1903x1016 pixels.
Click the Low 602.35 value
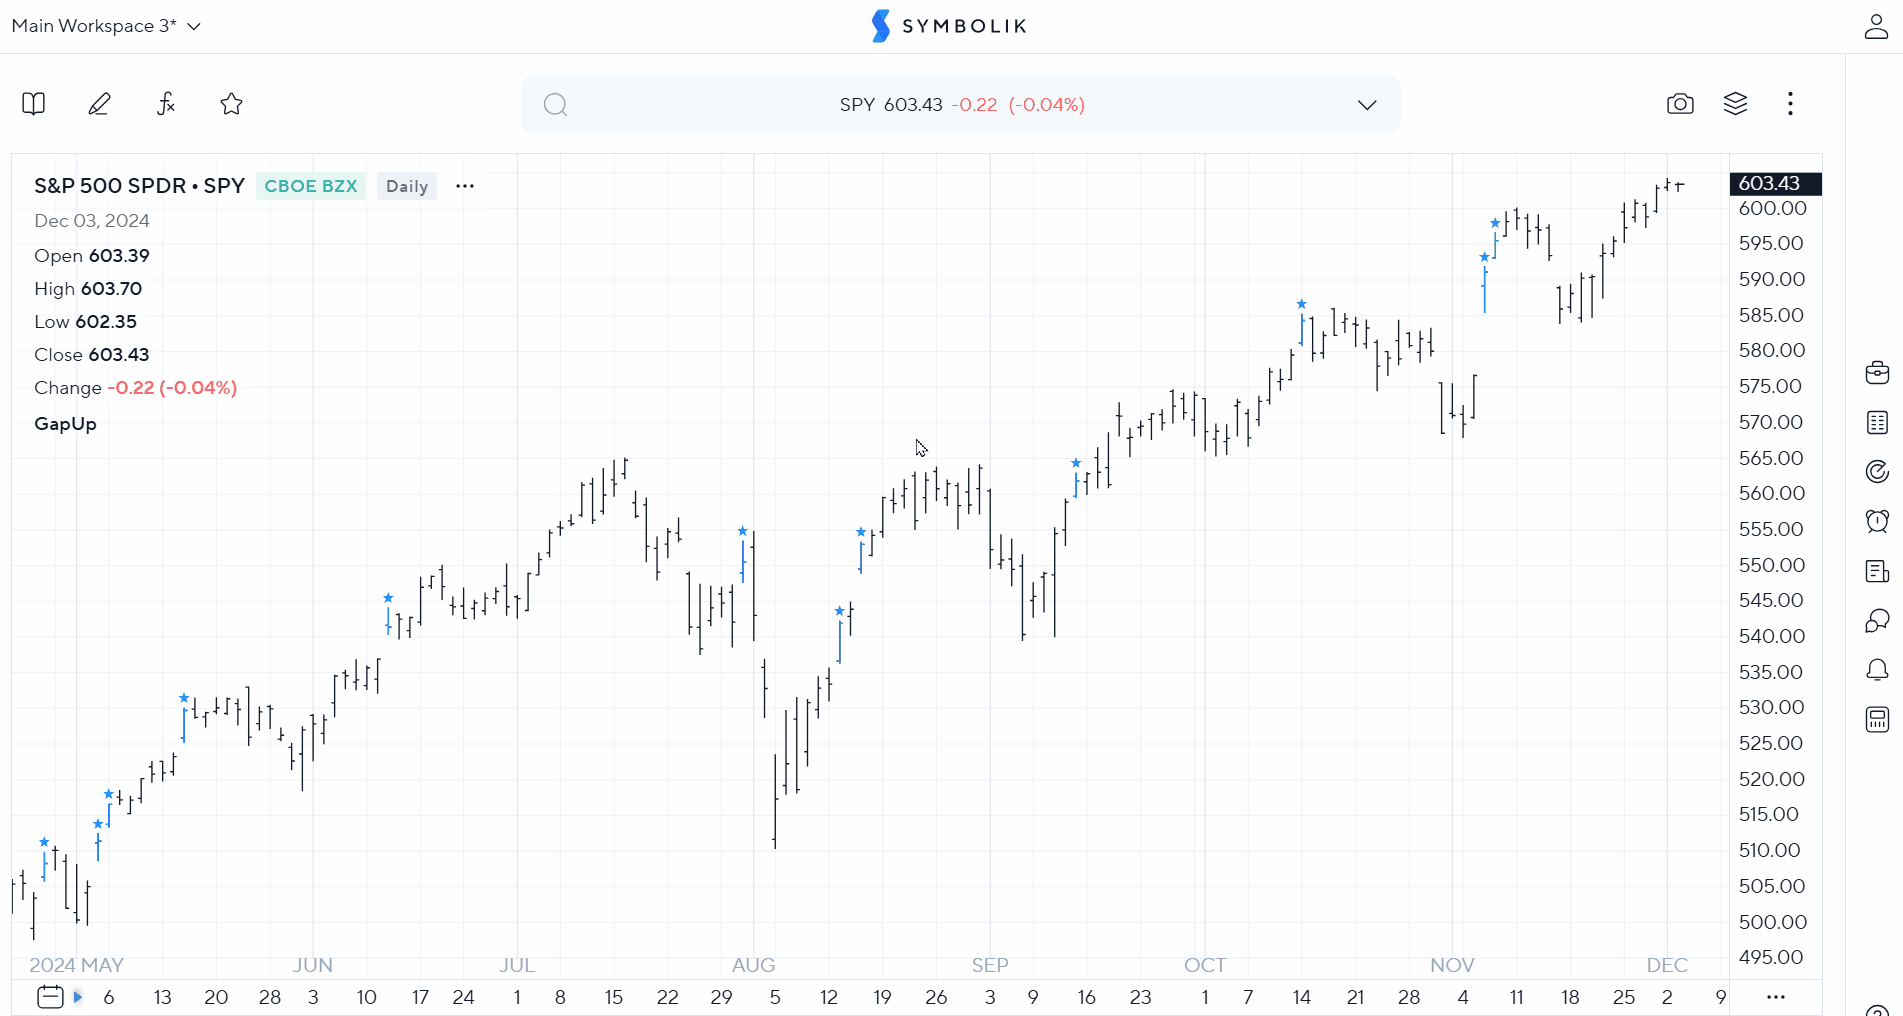[x=106, y=322]
